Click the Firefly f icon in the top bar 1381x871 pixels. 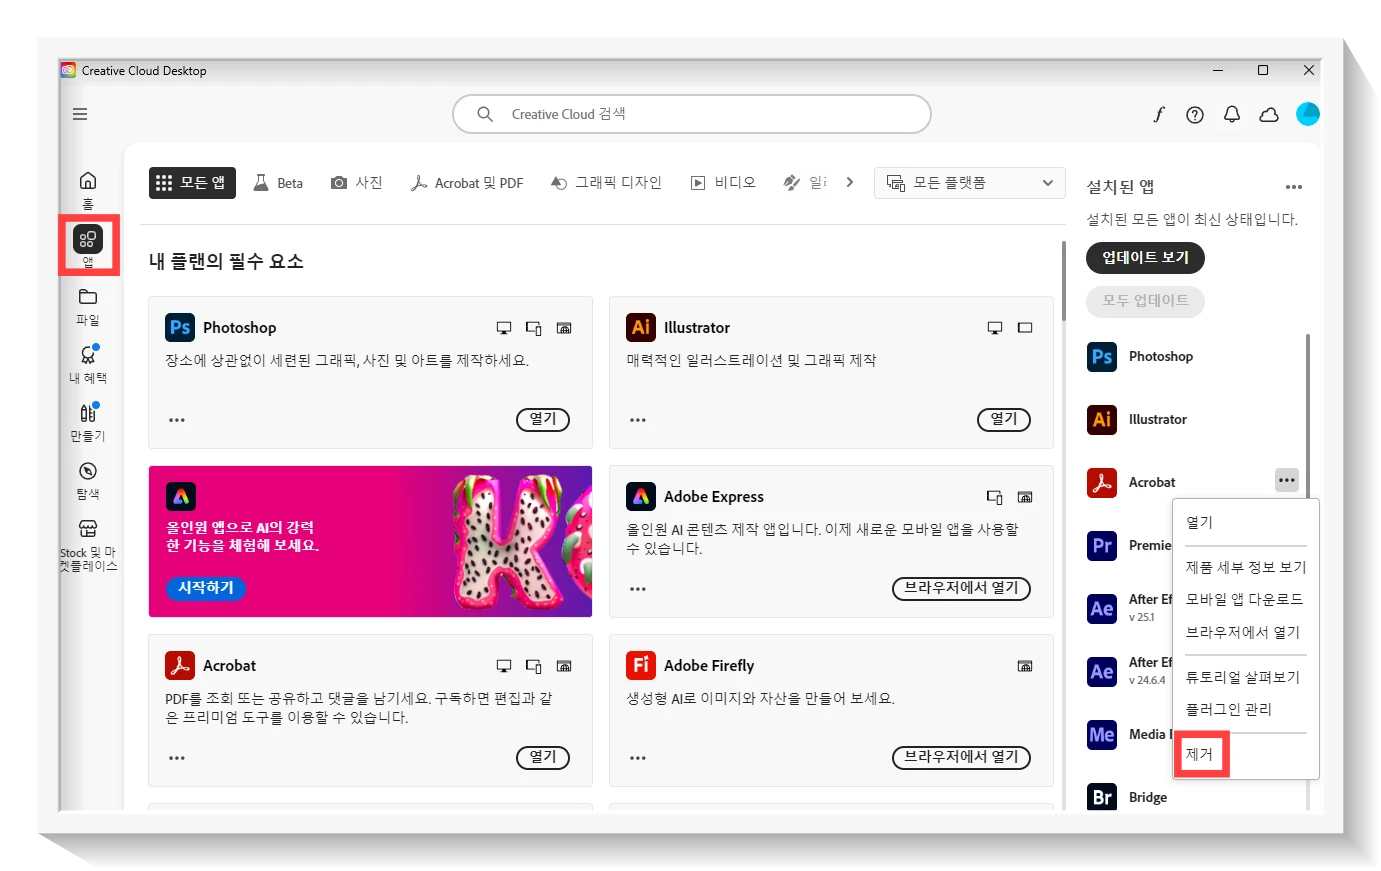[1158, 114]
